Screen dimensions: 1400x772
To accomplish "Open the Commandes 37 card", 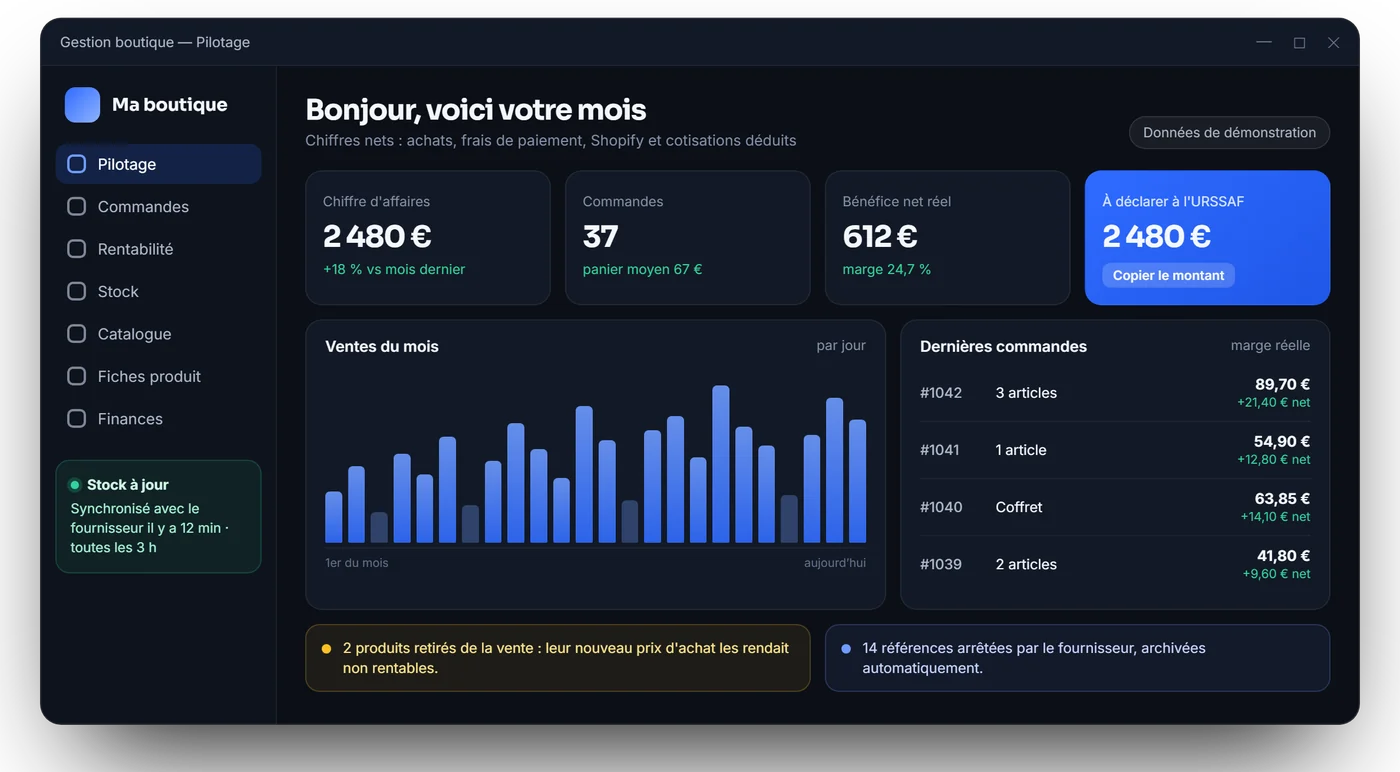I will click(688, 238).
